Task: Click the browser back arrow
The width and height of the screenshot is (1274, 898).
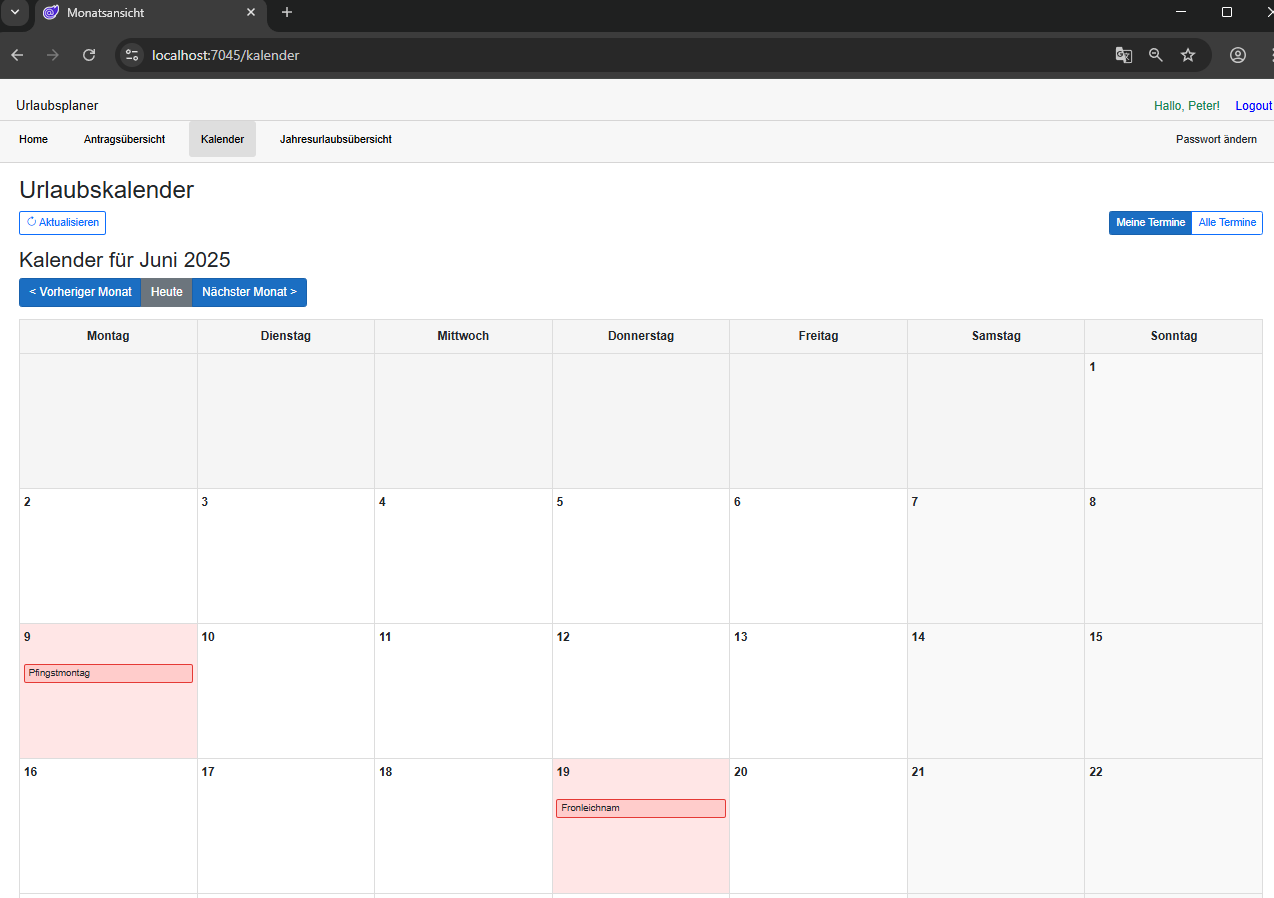Action: 17,55
